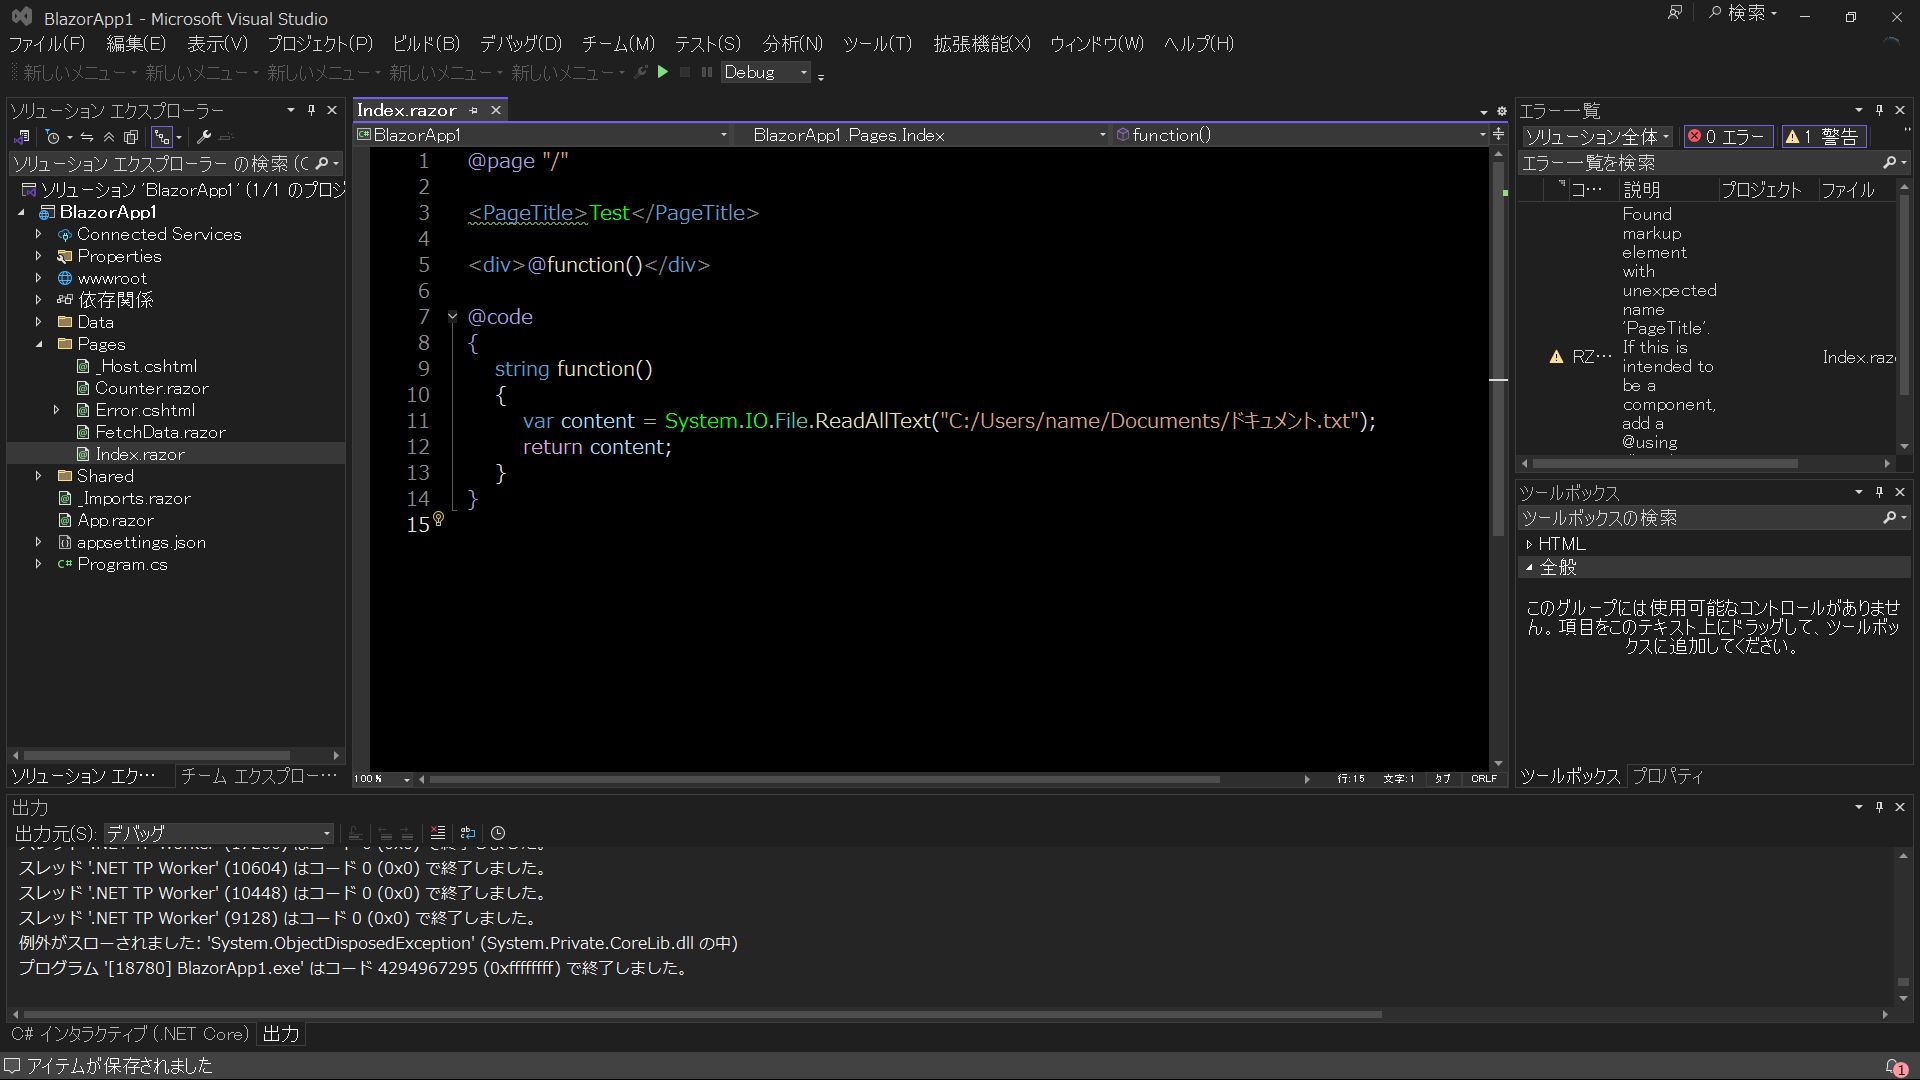Collapse the 全般 group in Toolbox
Screen dimensions: 1920x1080
click(1529, 567)
